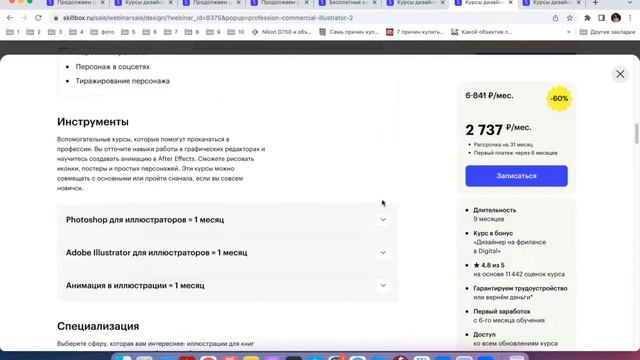The image size is (640, 360).
Task: Open the Какой объектив bookmark
Action: pyautogui.click(x=481, y=32)
